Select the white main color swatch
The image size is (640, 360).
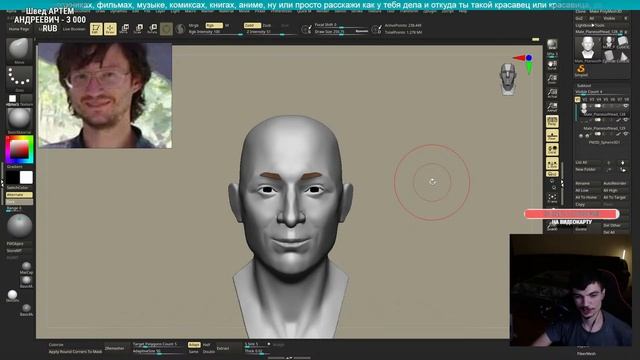pyautogui.click(x=26, y=178)
